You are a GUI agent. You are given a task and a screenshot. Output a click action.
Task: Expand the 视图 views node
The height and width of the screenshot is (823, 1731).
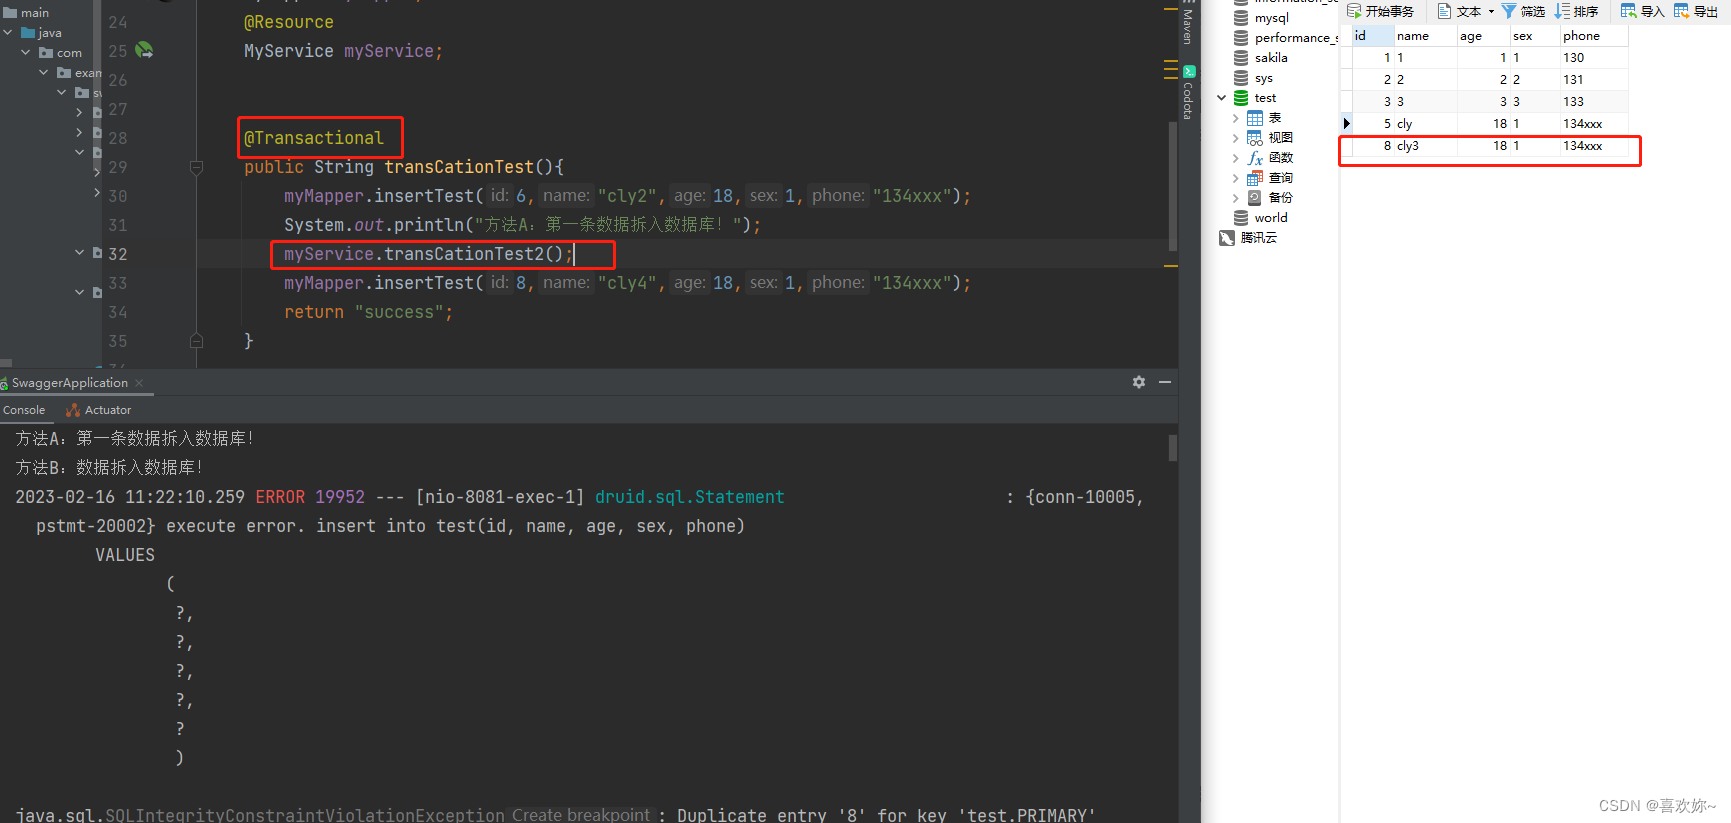click(1236, 138)
